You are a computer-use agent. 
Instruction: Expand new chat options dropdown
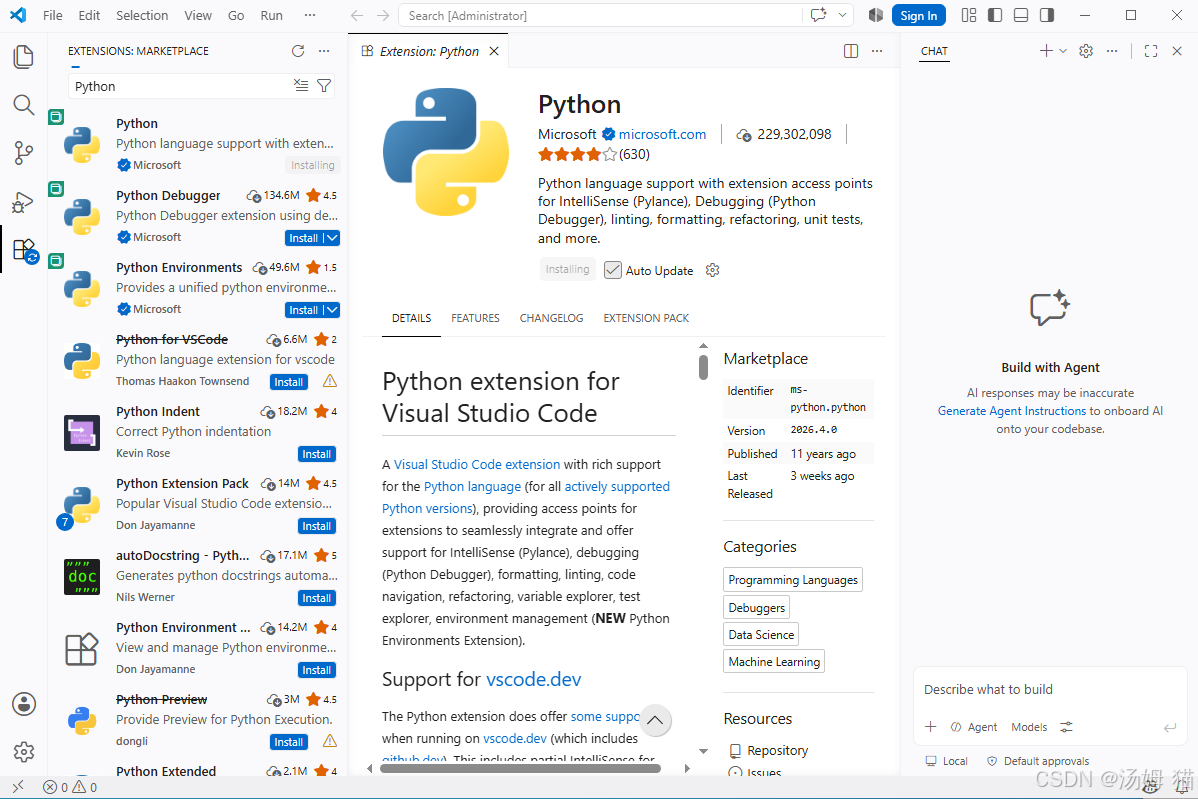pos(1063,51)
